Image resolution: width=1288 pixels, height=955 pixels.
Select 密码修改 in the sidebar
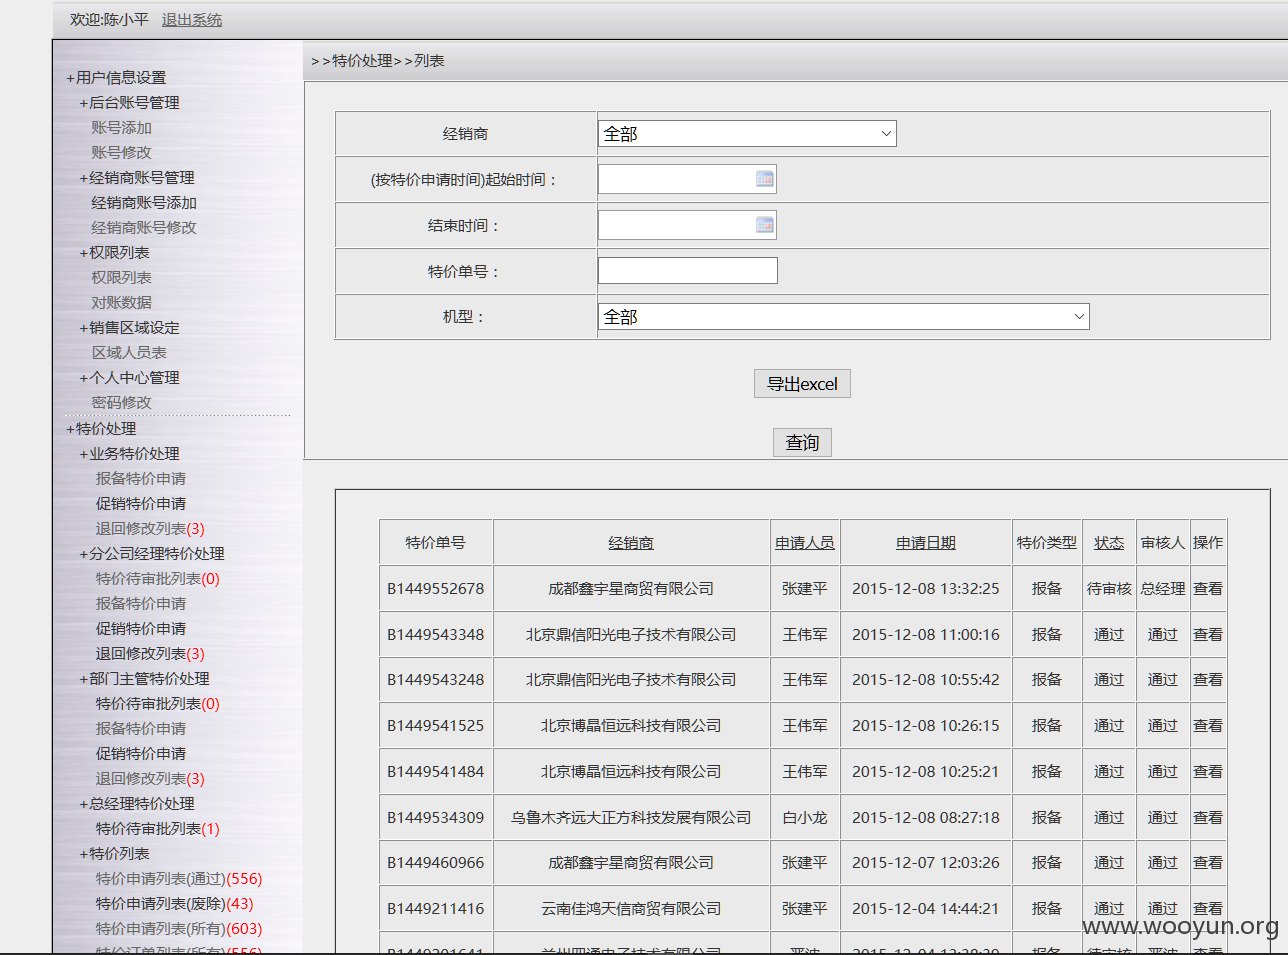[x=122, y=402]
